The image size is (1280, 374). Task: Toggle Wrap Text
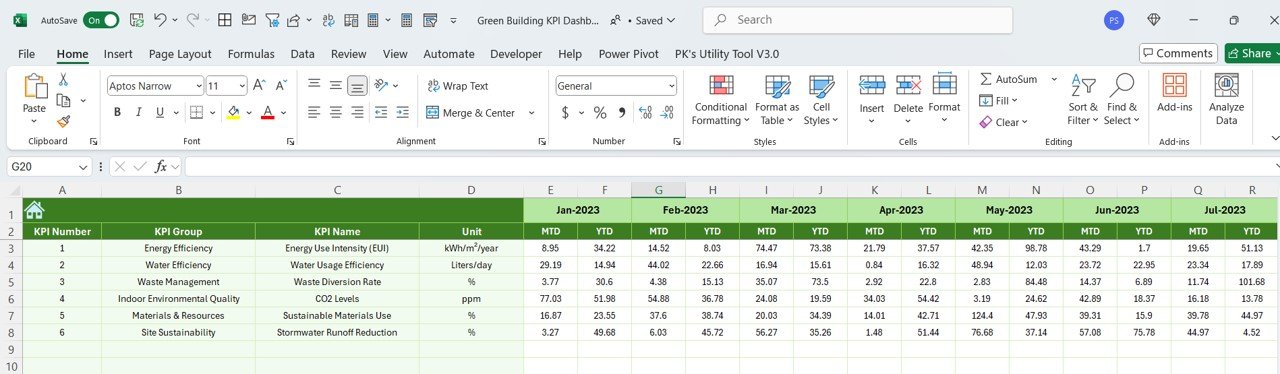tap(457, 86)
